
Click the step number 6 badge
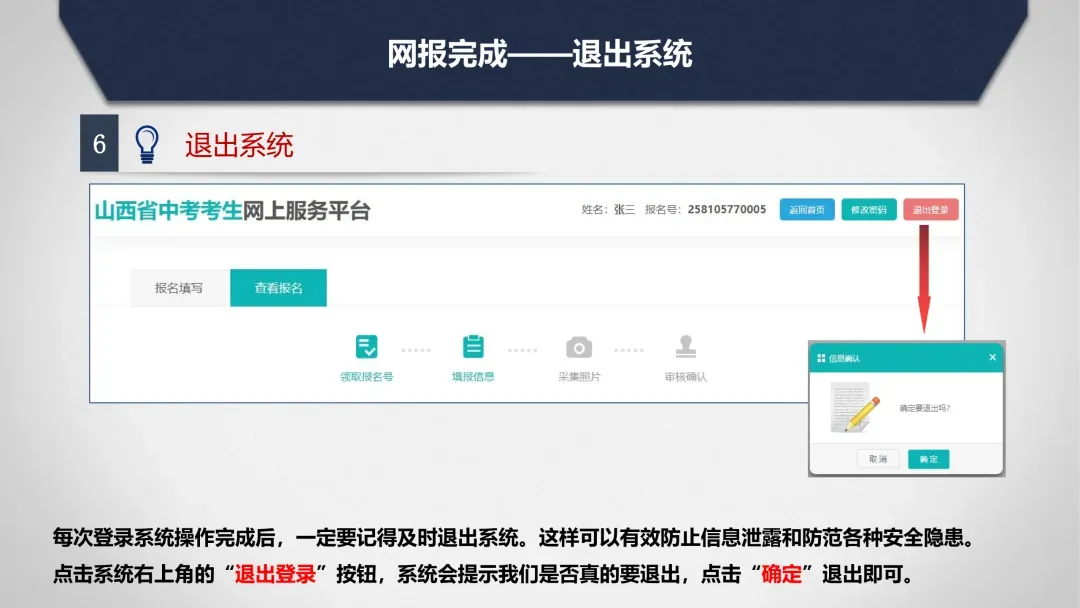(x=97, y=143)
